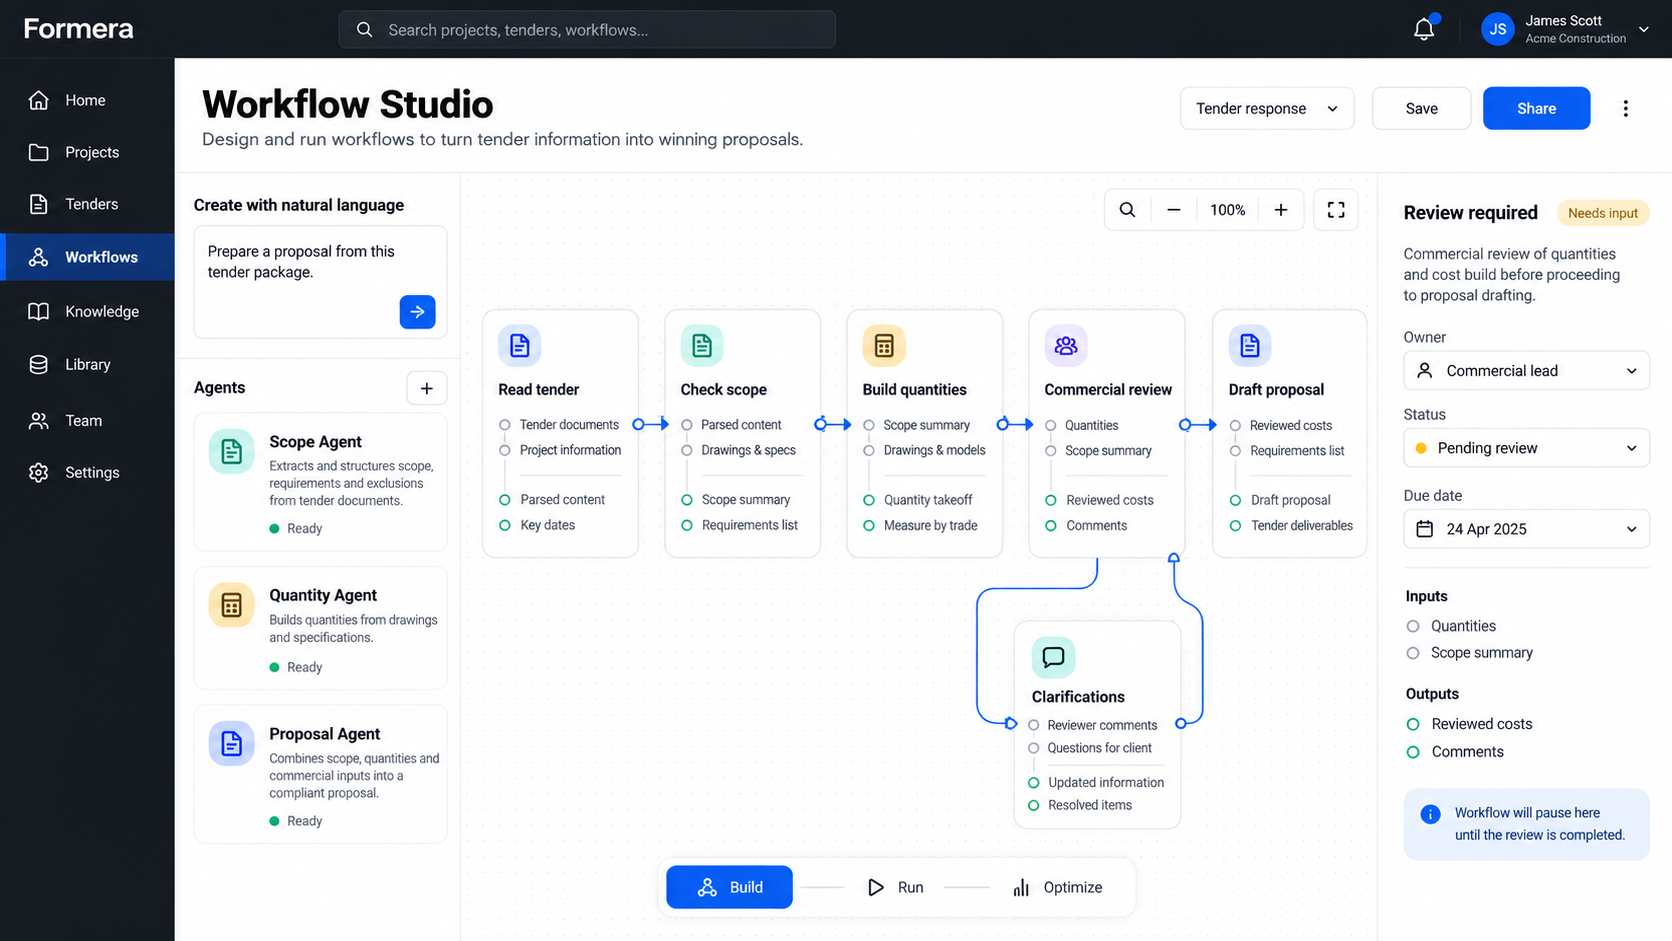
Task: Zoom in with the plus icon
Action: point(1281,210)
